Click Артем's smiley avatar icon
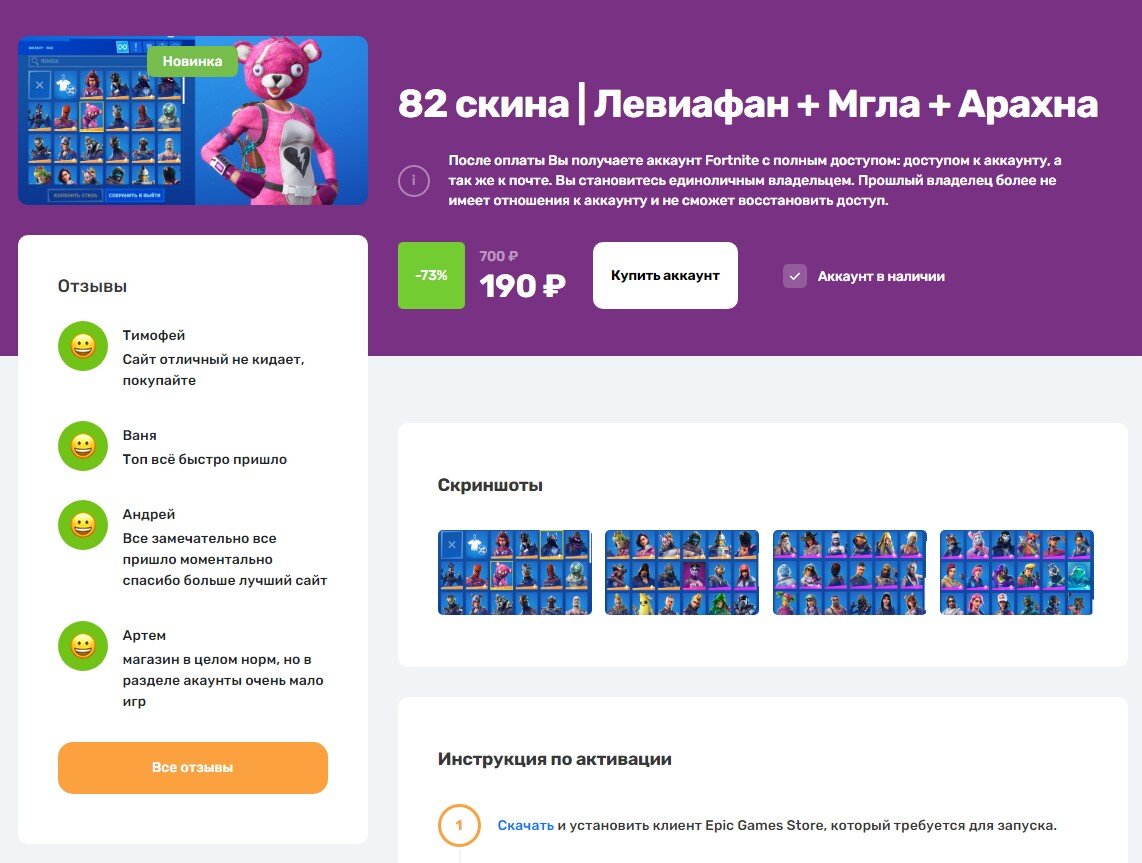 83,646
